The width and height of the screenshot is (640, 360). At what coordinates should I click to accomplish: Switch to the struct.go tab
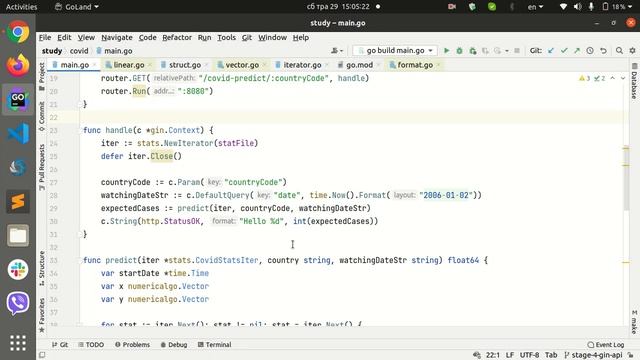click(184, 65)
